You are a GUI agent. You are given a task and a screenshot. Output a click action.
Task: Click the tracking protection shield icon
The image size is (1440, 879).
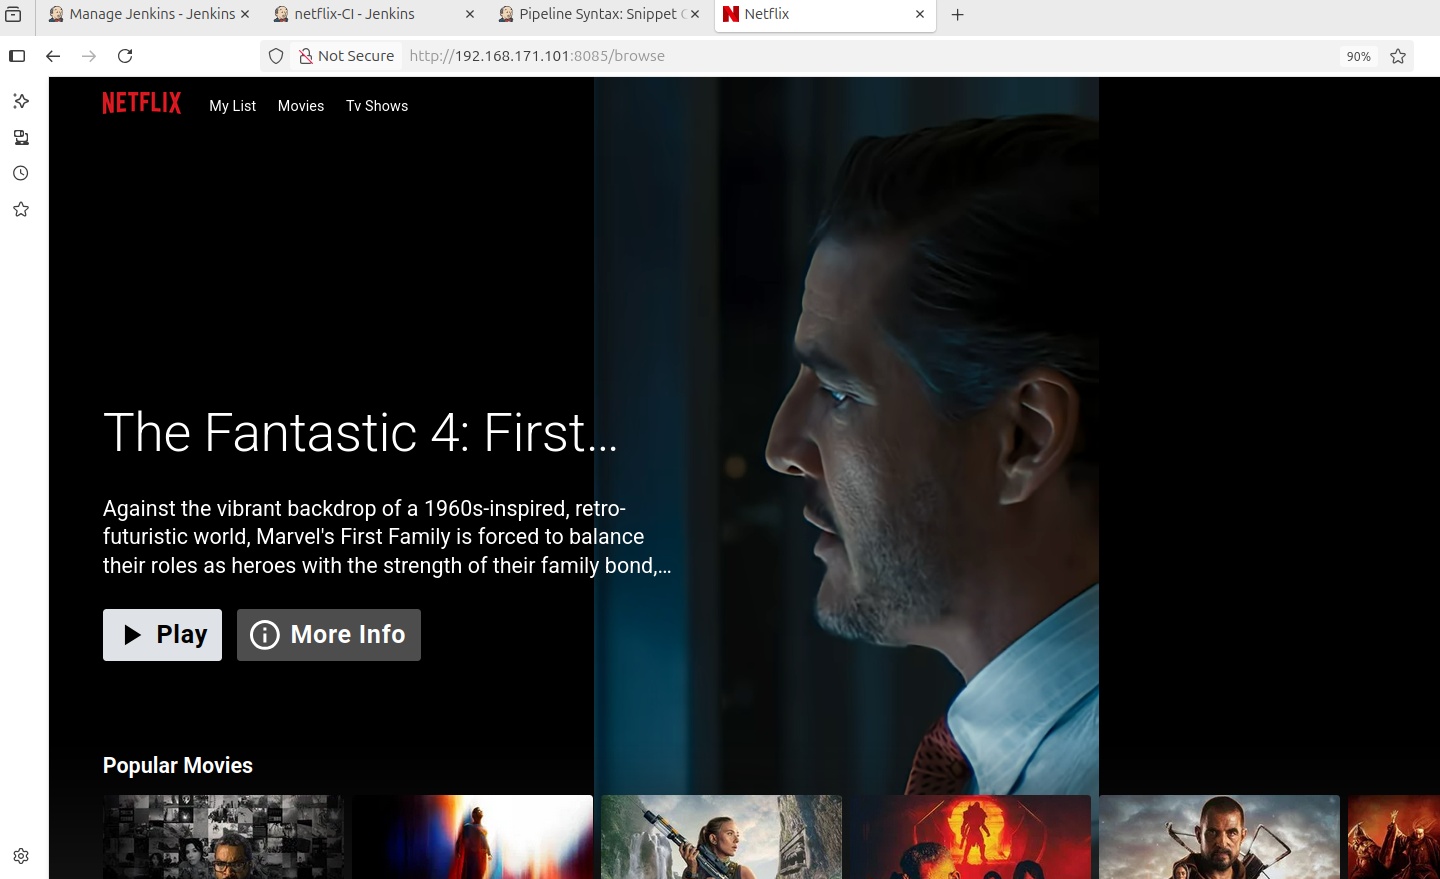point(277,56)
